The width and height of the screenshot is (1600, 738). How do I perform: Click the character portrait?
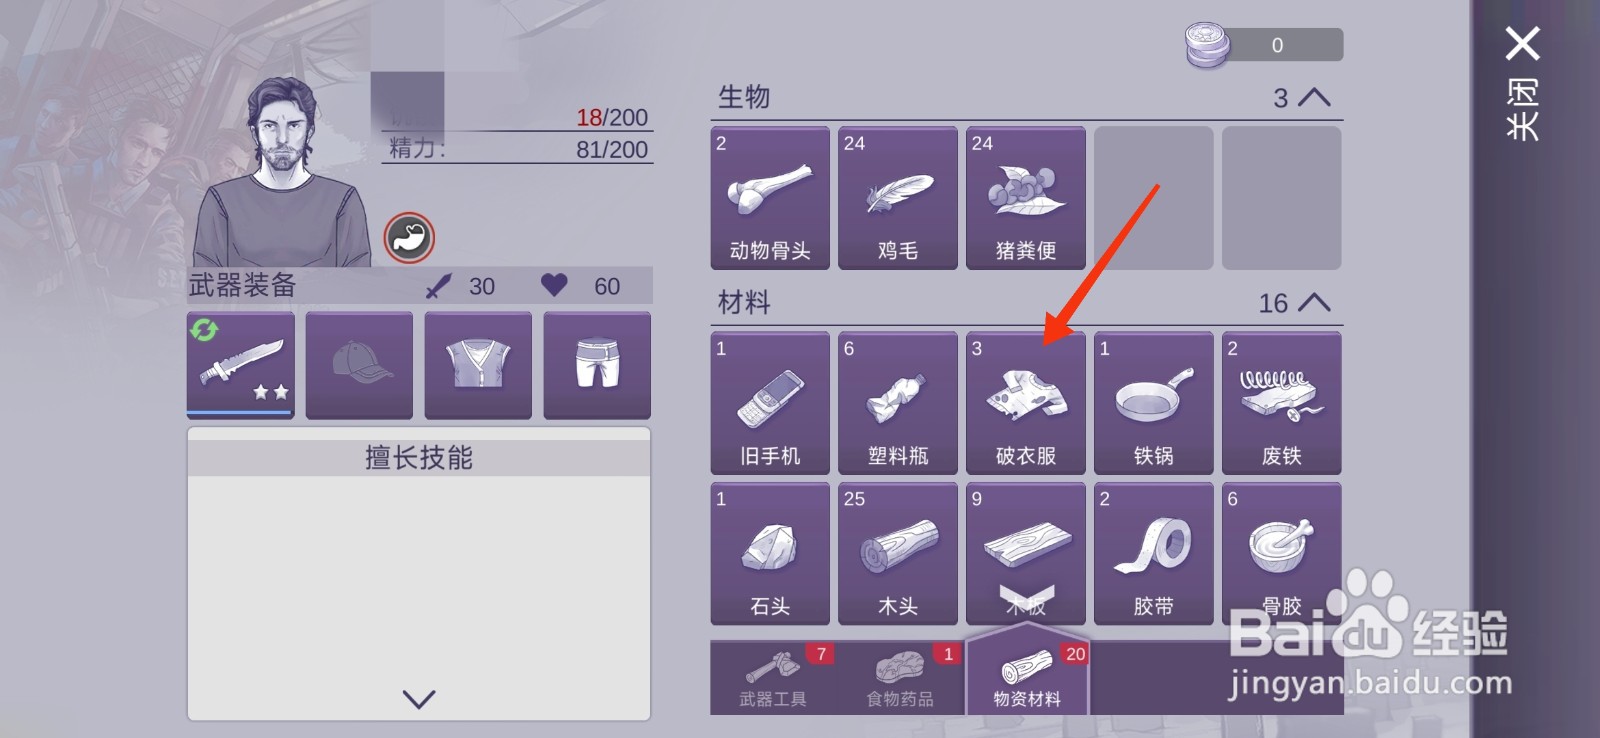pos(282,172)
